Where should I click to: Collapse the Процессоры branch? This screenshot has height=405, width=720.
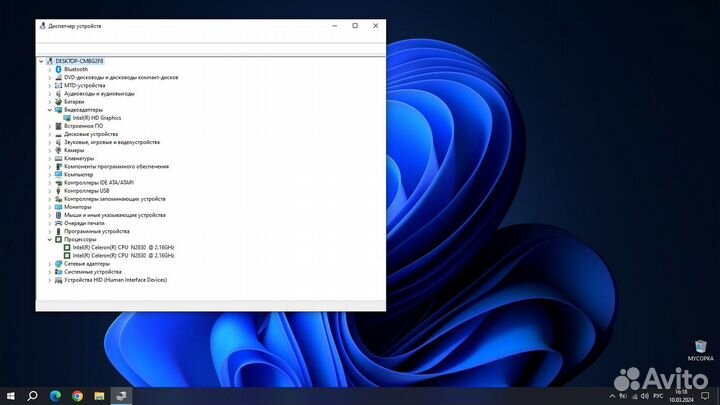(50, 240)
